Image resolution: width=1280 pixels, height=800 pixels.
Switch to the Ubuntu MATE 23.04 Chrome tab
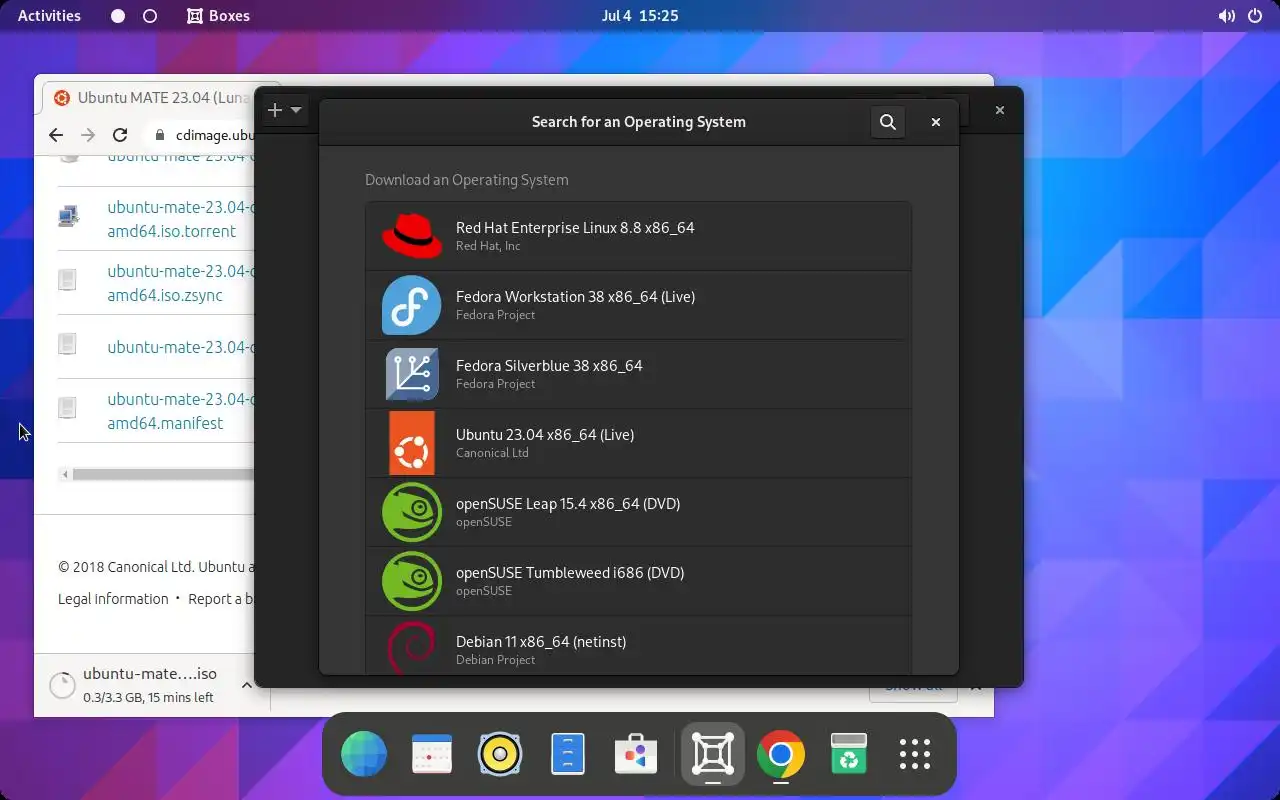pos(150,98)
